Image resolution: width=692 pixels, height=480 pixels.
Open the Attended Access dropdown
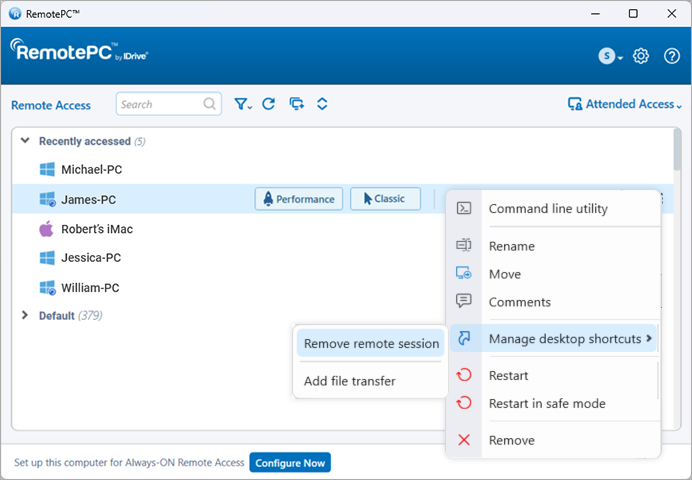[x=625, y=104]
